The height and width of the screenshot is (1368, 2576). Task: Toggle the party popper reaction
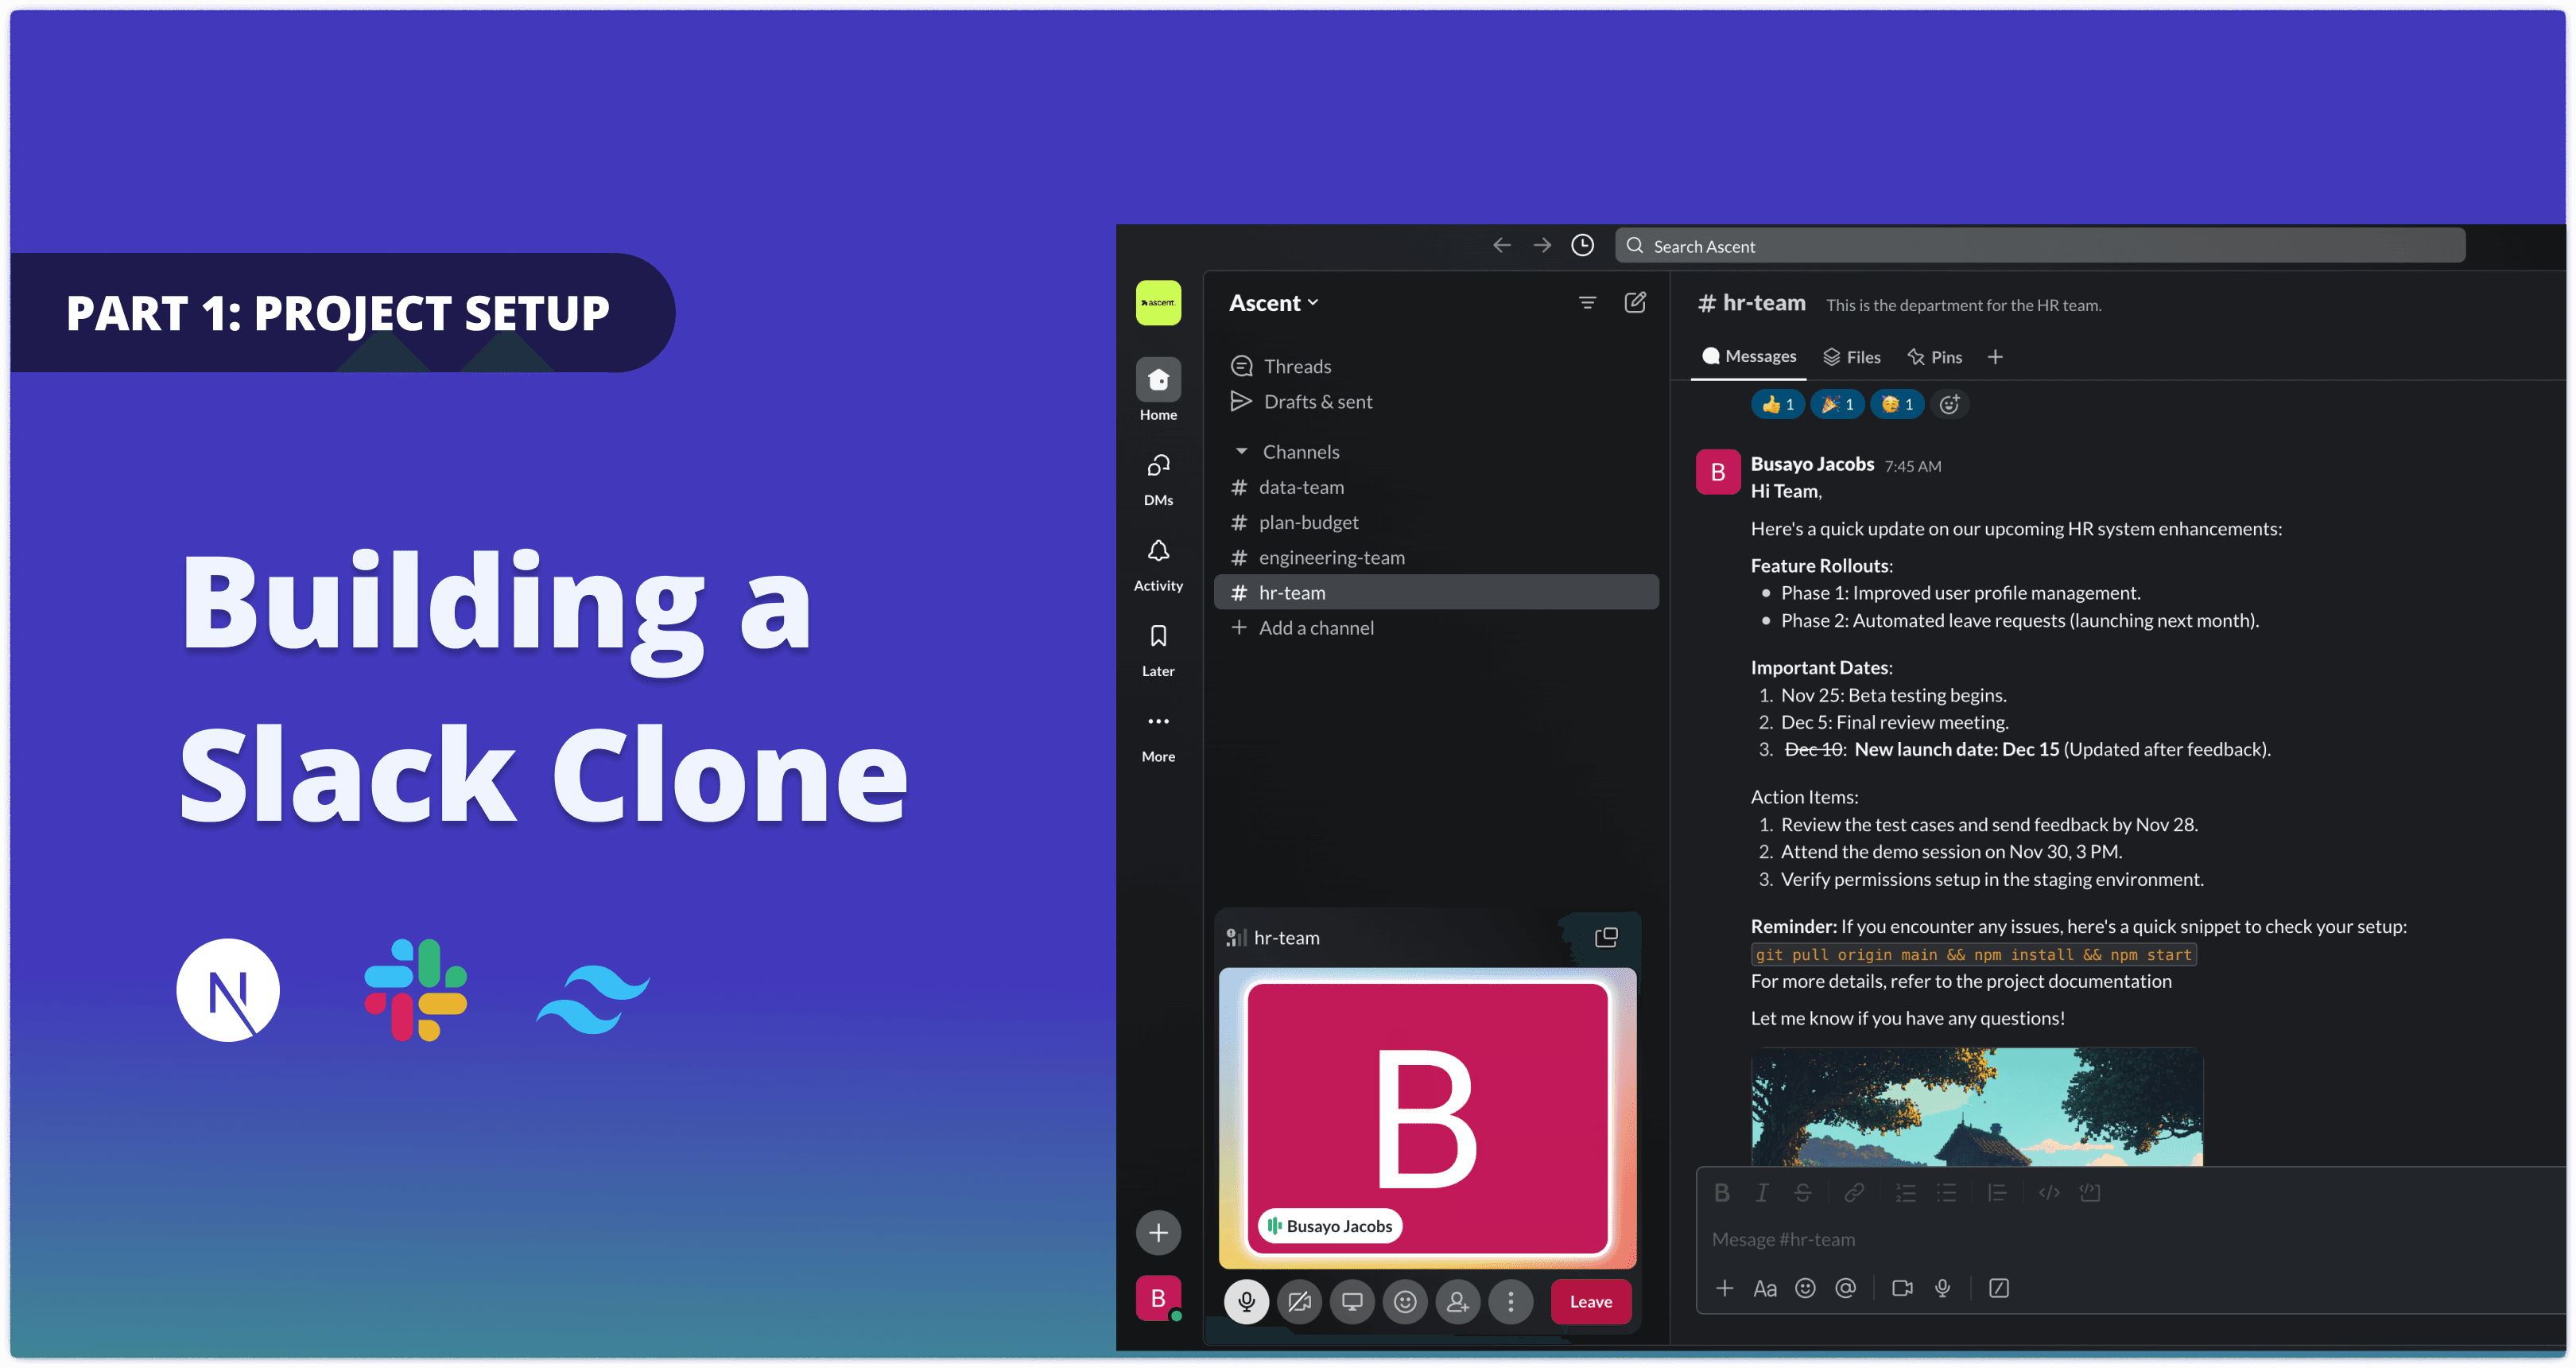pos(1837,404)
